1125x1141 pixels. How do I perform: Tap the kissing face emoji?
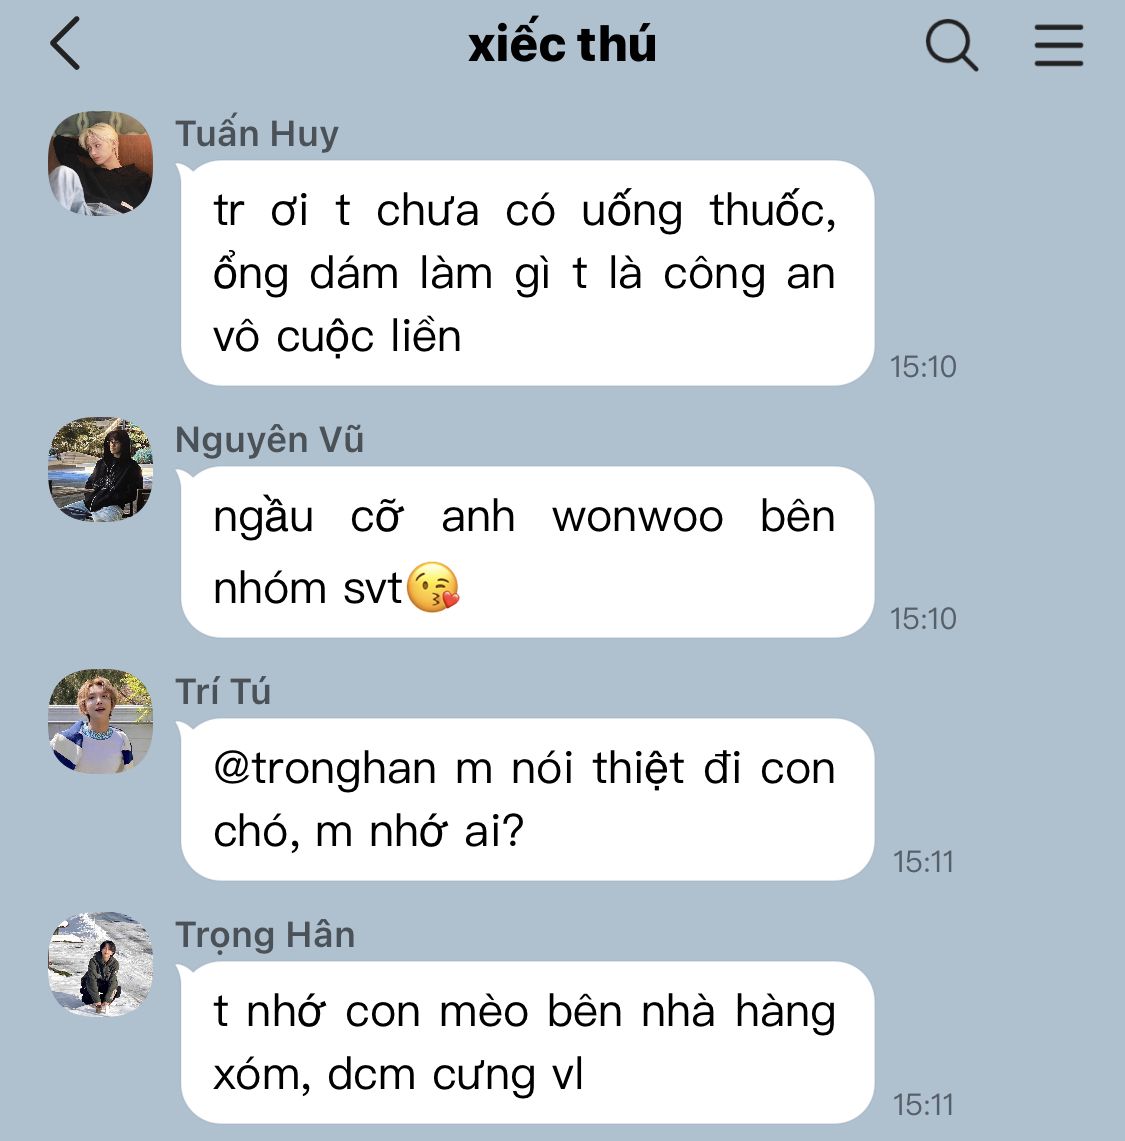point(433,587)
